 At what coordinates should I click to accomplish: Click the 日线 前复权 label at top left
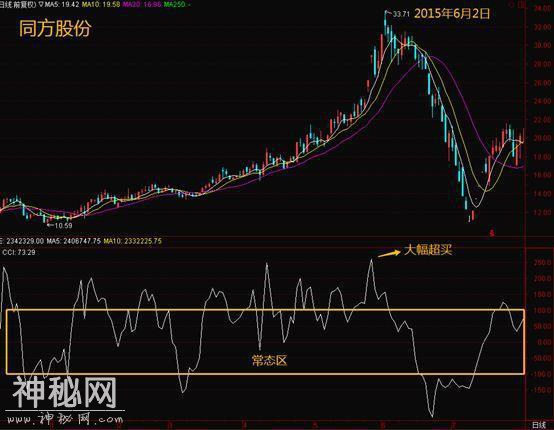click(x=18, y=5)
